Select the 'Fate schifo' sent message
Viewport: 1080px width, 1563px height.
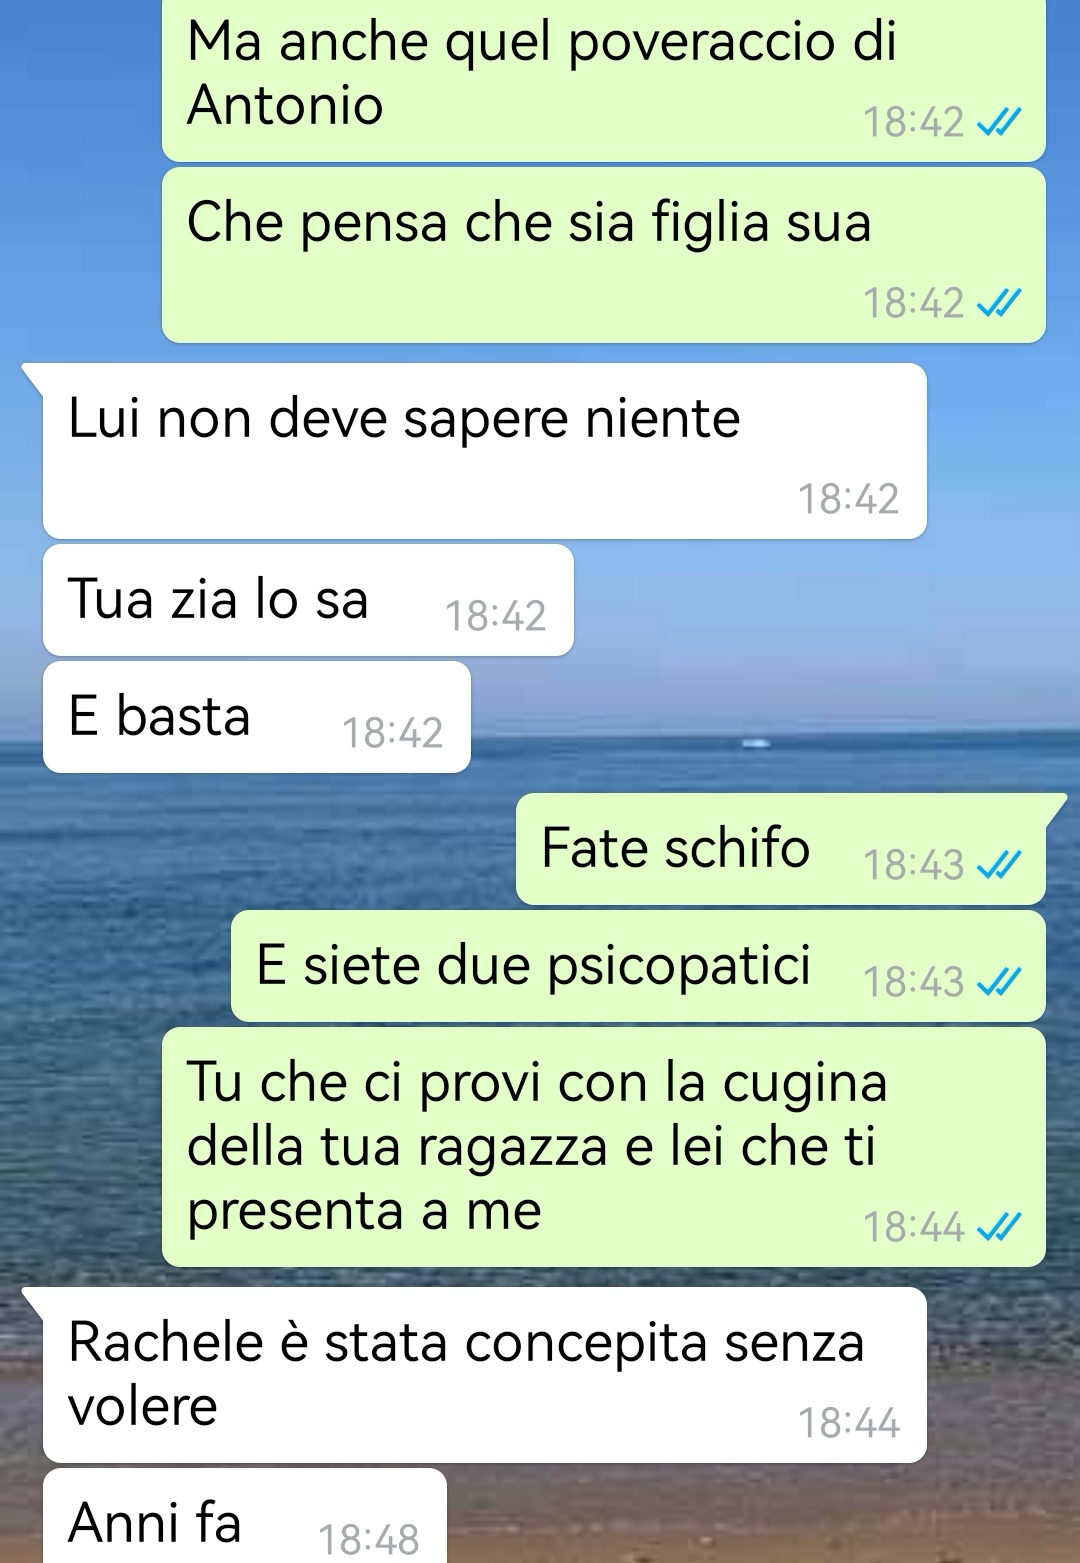coord(780,849)
